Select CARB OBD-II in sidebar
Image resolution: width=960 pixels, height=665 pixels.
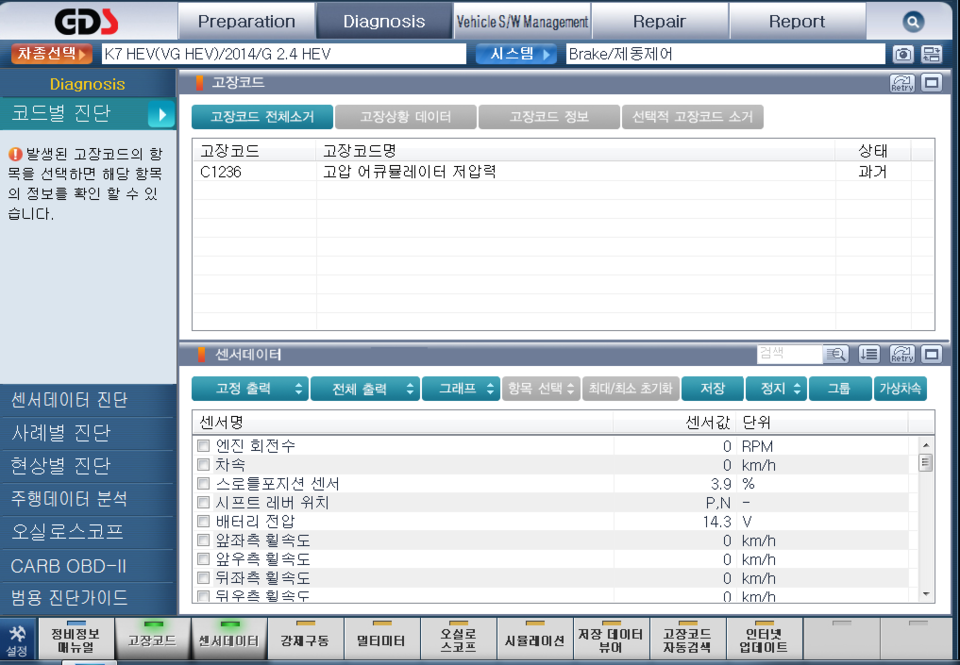[x=88, y=566]
